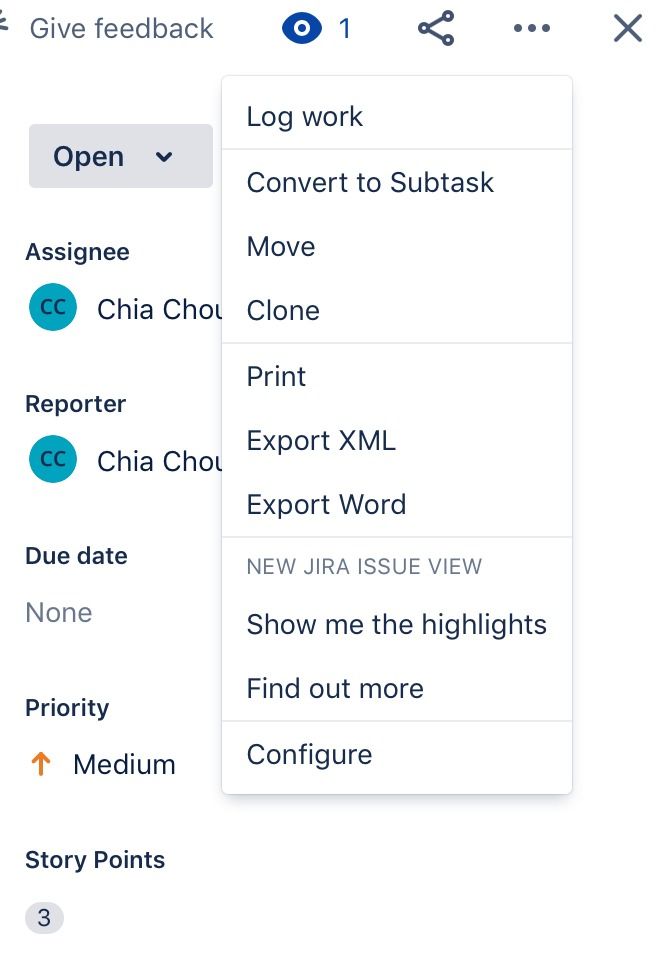This screenshot has height=968, width=662.
Task: Select Print option
Action: (276, 376)
